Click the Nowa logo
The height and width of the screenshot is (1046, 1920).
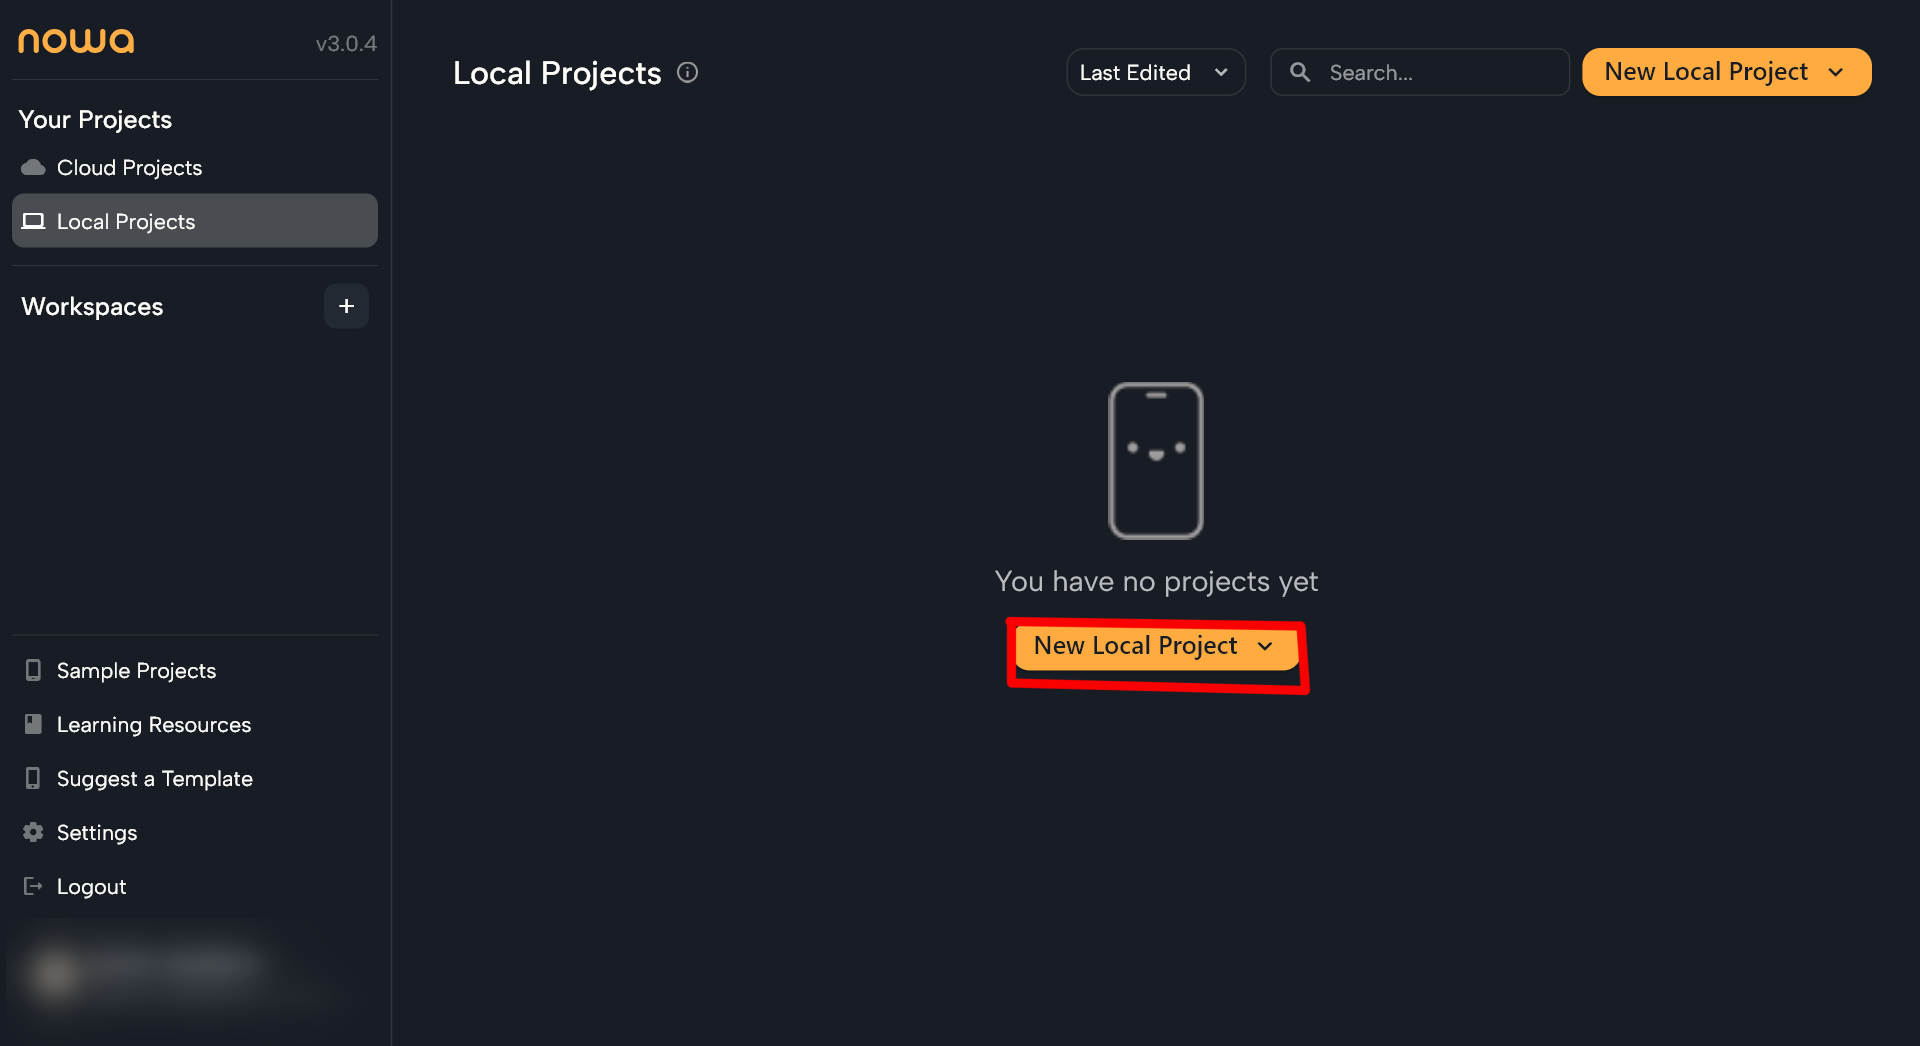[76, 41]
